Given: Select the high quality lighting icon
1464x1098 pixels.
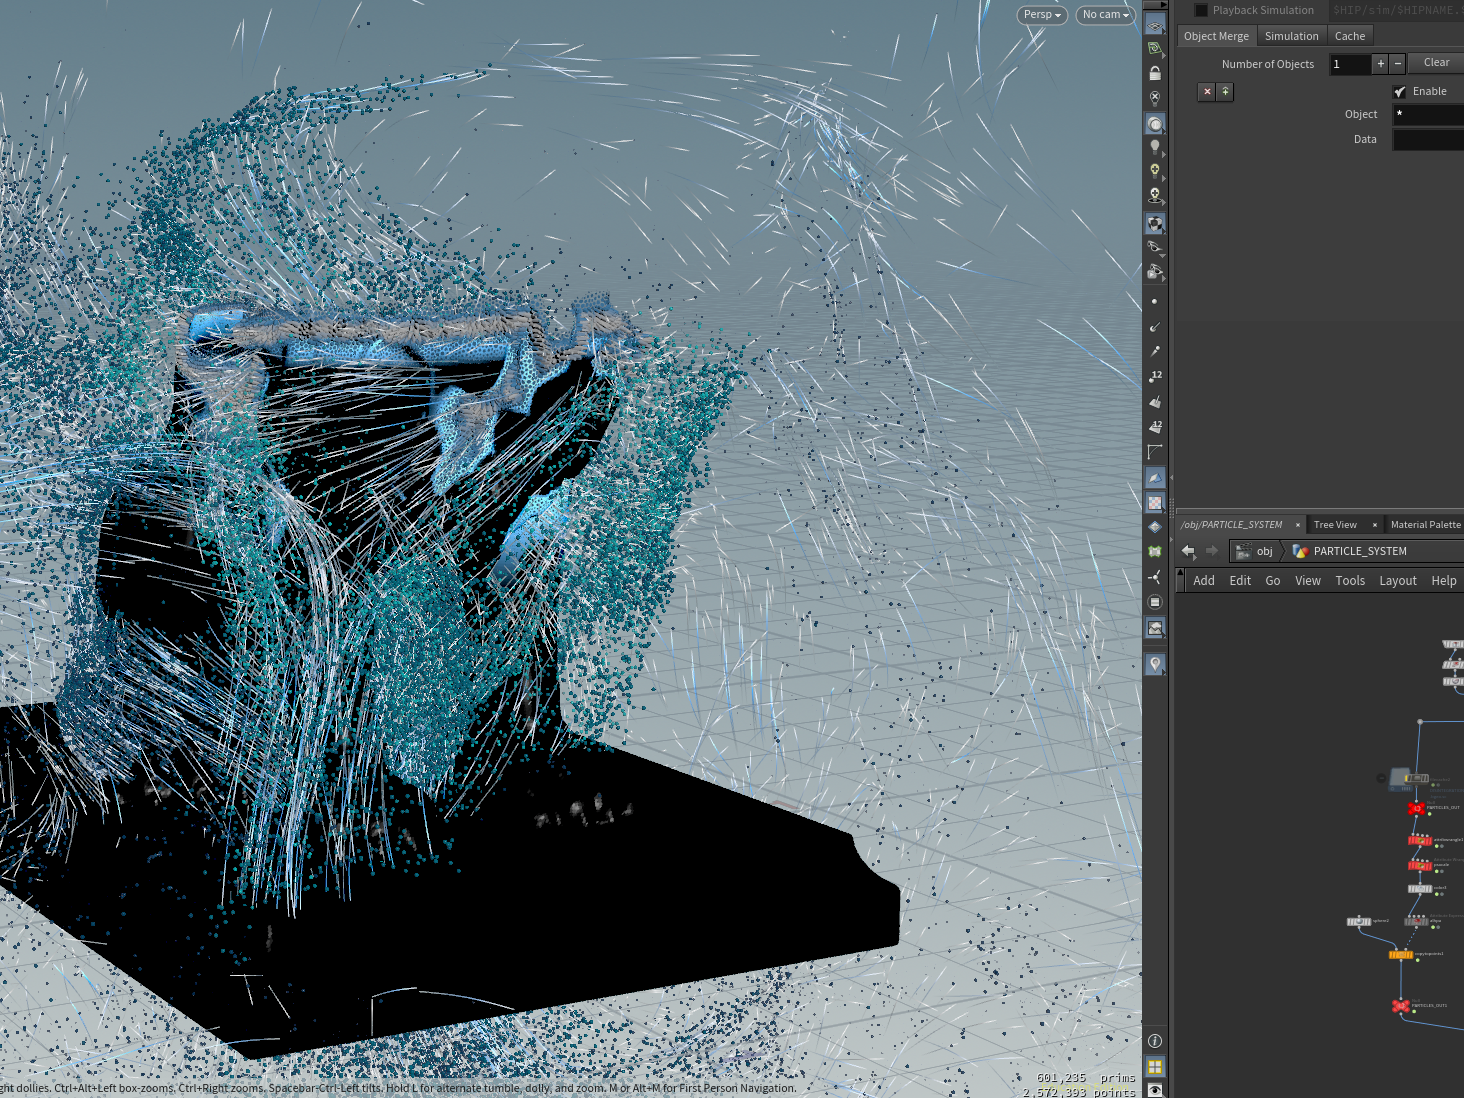Looking at the screenshot, I should (x=1155, y=172).
